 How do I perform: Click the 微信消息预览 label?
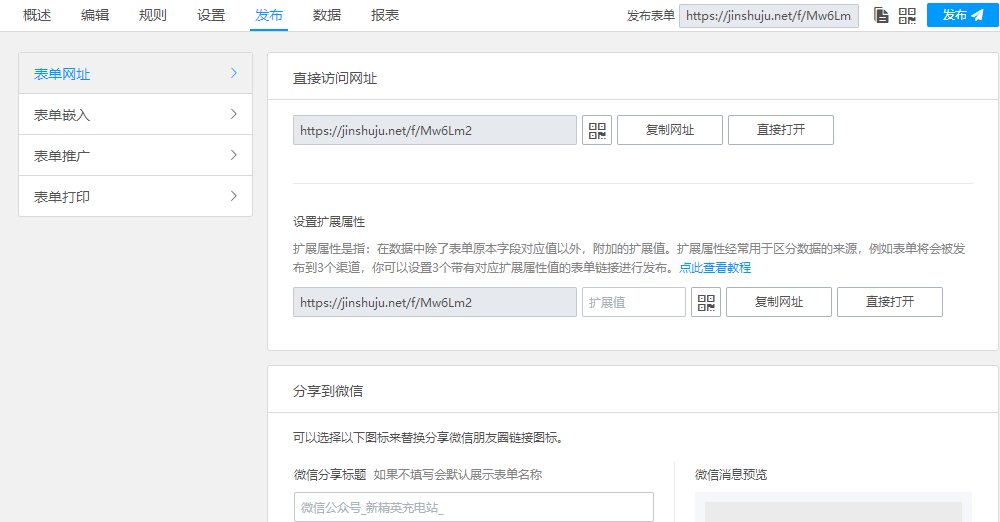click(x=731, y=475)
